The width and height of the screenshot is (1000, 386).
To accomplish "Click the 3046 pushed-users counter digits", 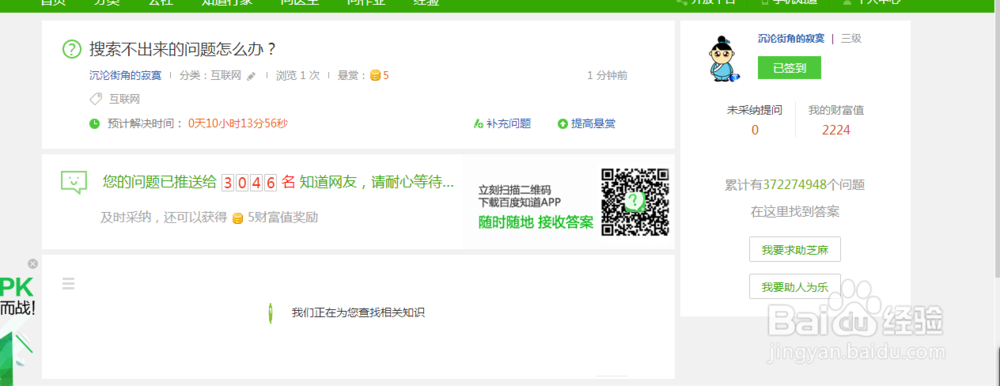I will (249, 182).
